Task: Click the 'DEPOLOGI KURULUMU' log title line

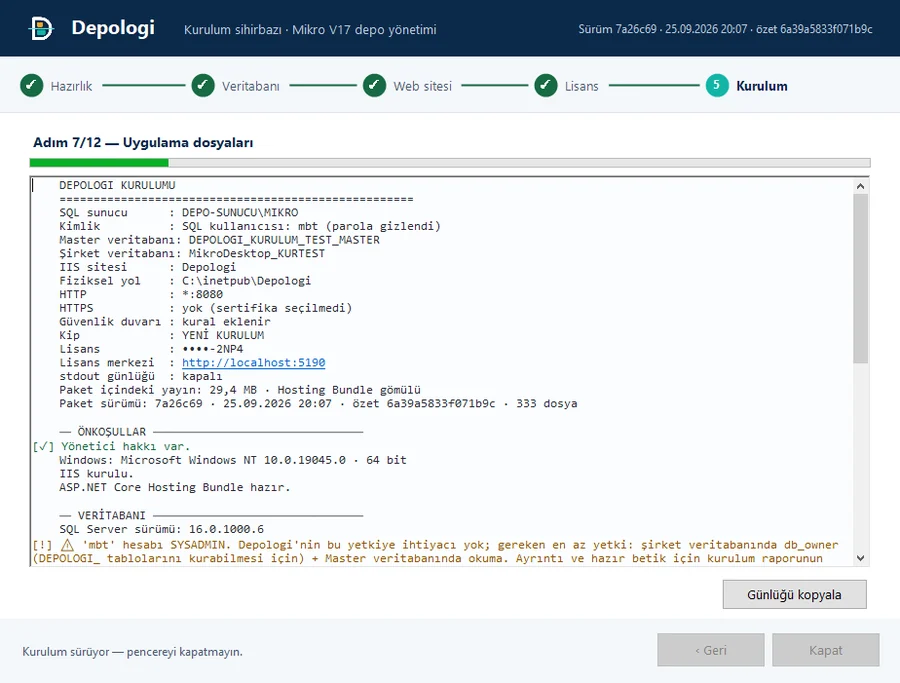Action: coord(117,185)
